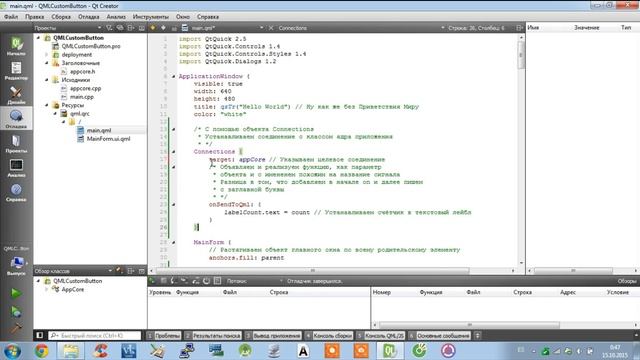The width and height of the screenshot is (640, 360).
Task: Click the debugger Step Into icon
Action: pos(184,281)
